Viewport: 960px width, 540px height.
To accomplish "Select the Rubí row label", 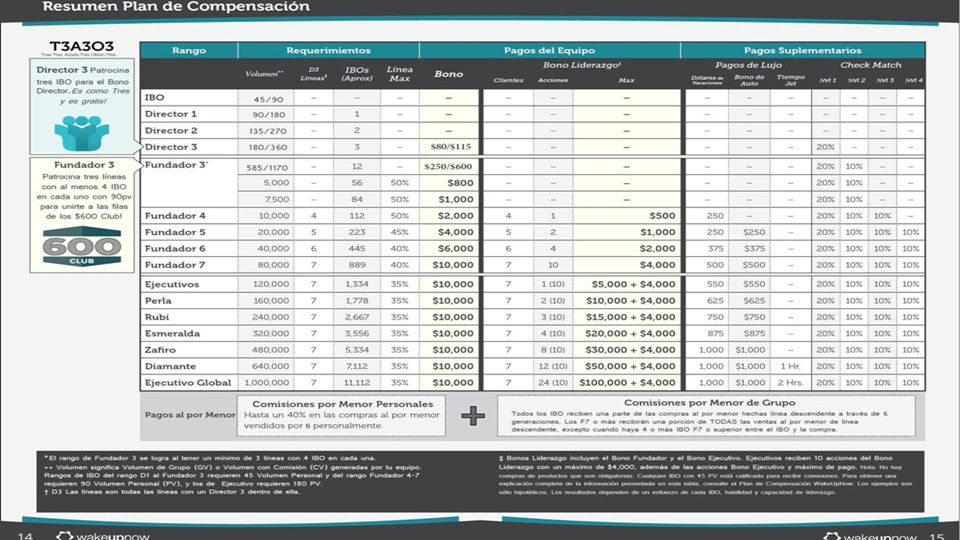I will pyautogui.click(x=157, y=317).
